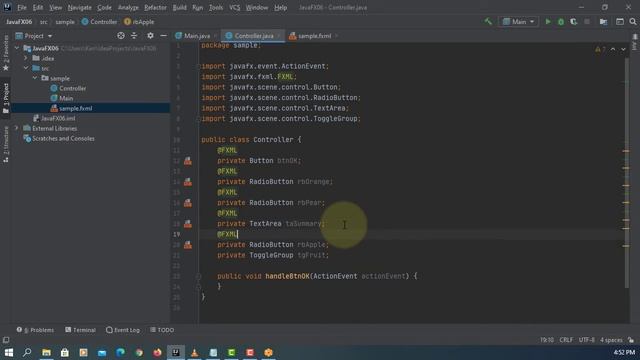Click tool-window quick access icon bottom-left
This screenshot has height=360, width=640.
click(6, 340)
